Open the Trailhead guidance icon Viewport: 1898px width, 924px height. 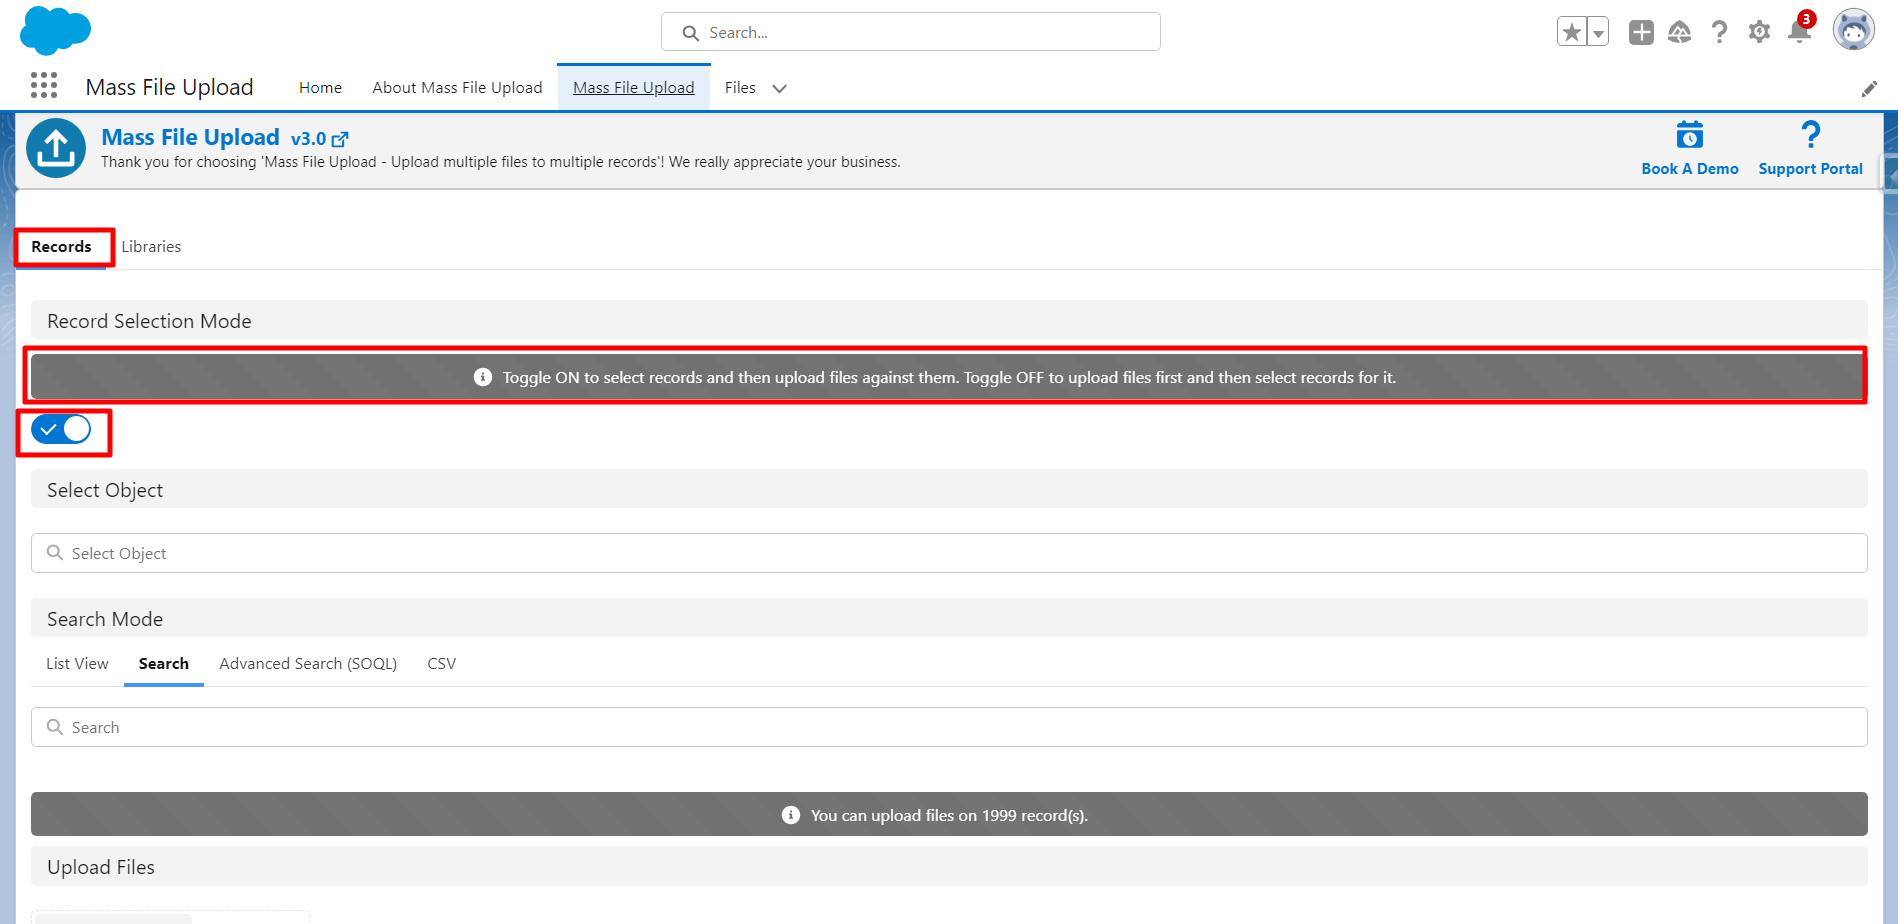(x=1680, y=32)
